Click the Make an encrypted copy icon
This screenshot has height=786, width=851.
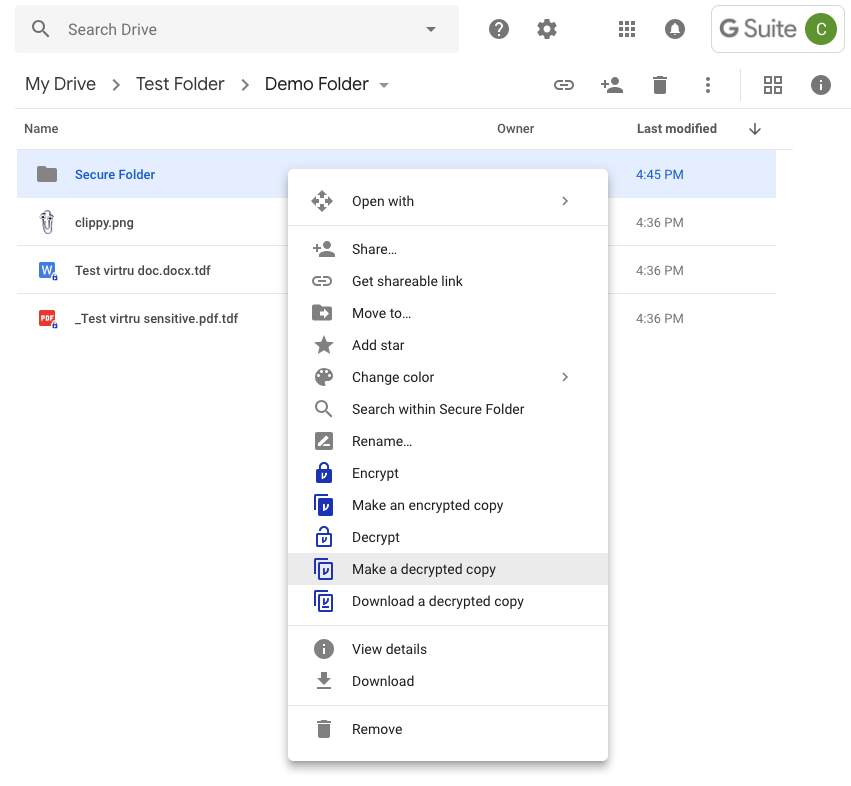pos(323,505)
